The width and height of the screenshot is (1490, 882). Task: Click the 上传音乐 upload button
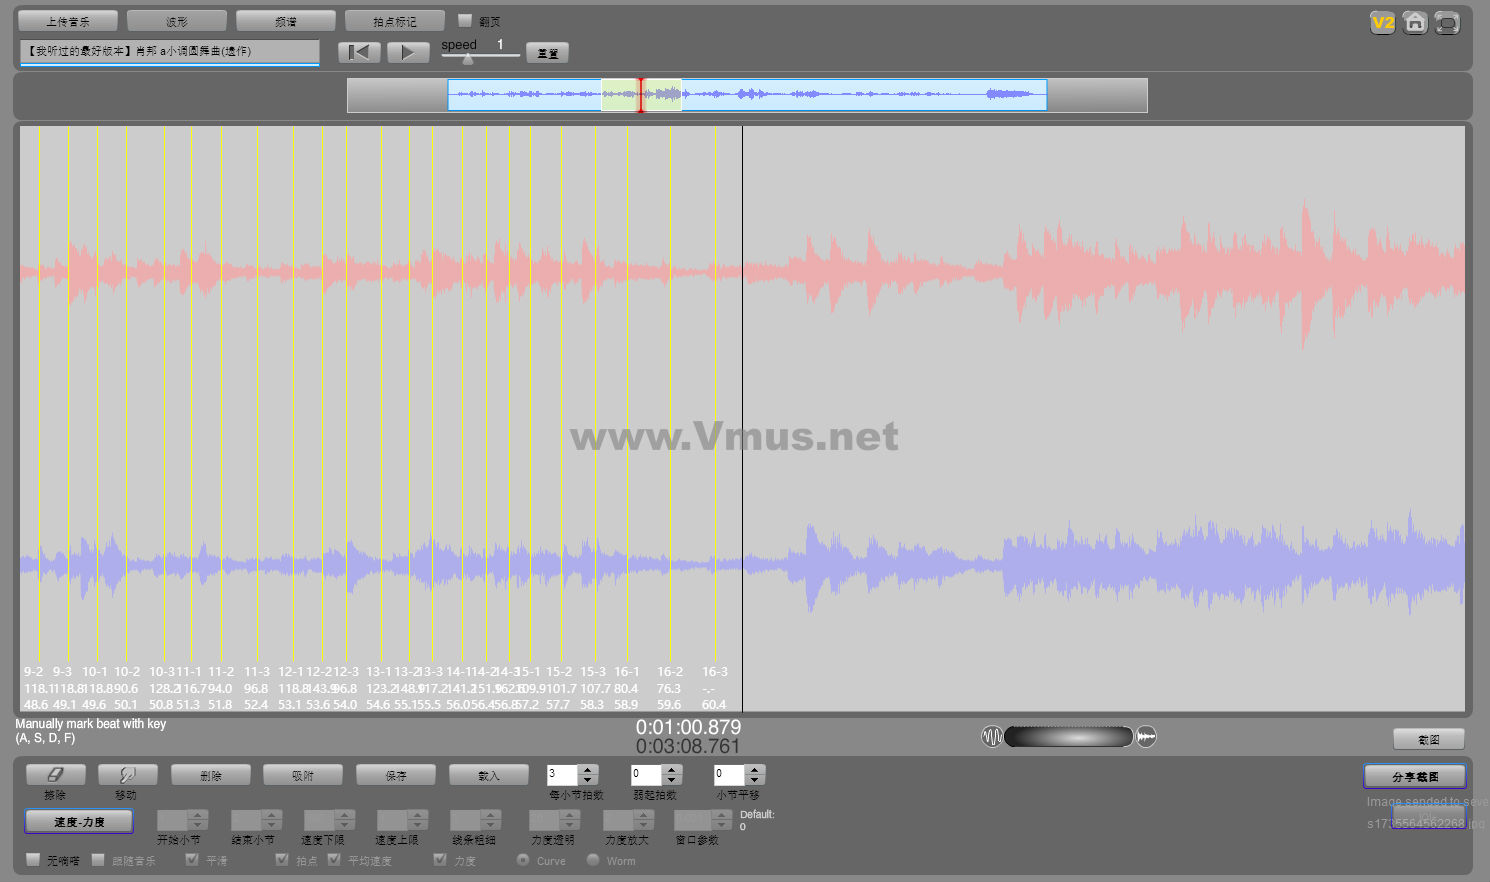click(68, 21)
